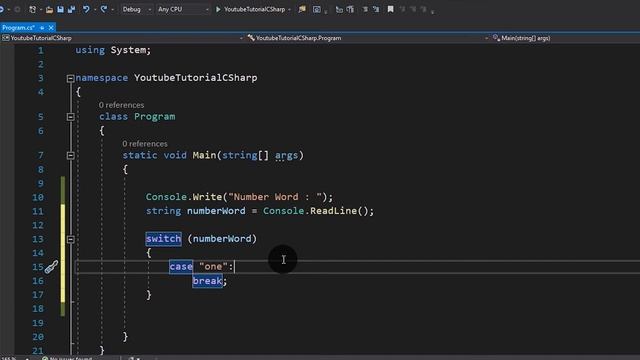Image resolution: width=640 pixels, height=360 pixels.
Task: Click the decrease indent toolbar icon
Action: 365,9
